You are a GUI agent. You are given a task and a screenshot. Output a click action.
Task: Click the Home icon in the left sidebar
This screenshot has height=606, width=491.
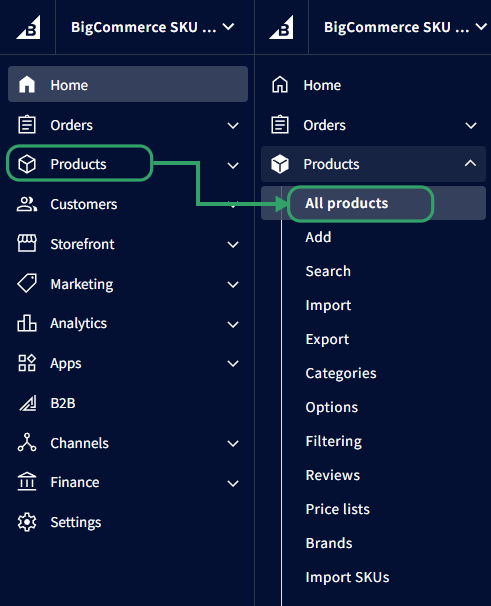[27, 84]
